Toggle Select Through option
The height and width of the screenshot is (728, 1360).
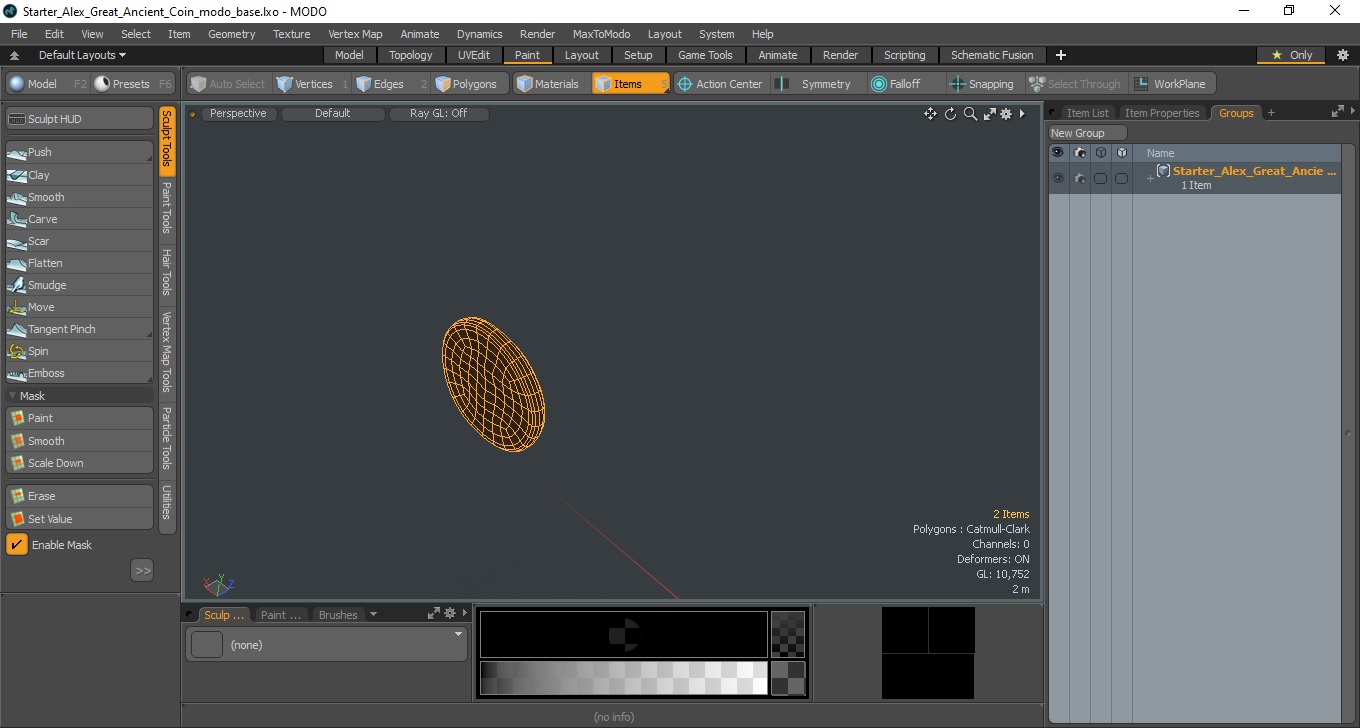pyautogui.click(x=1076, y=84)
